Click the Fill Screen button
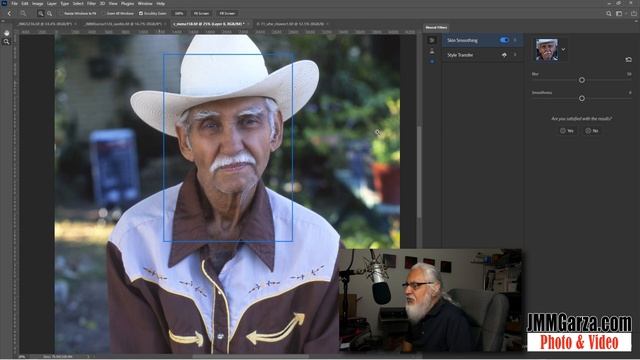 227,13
